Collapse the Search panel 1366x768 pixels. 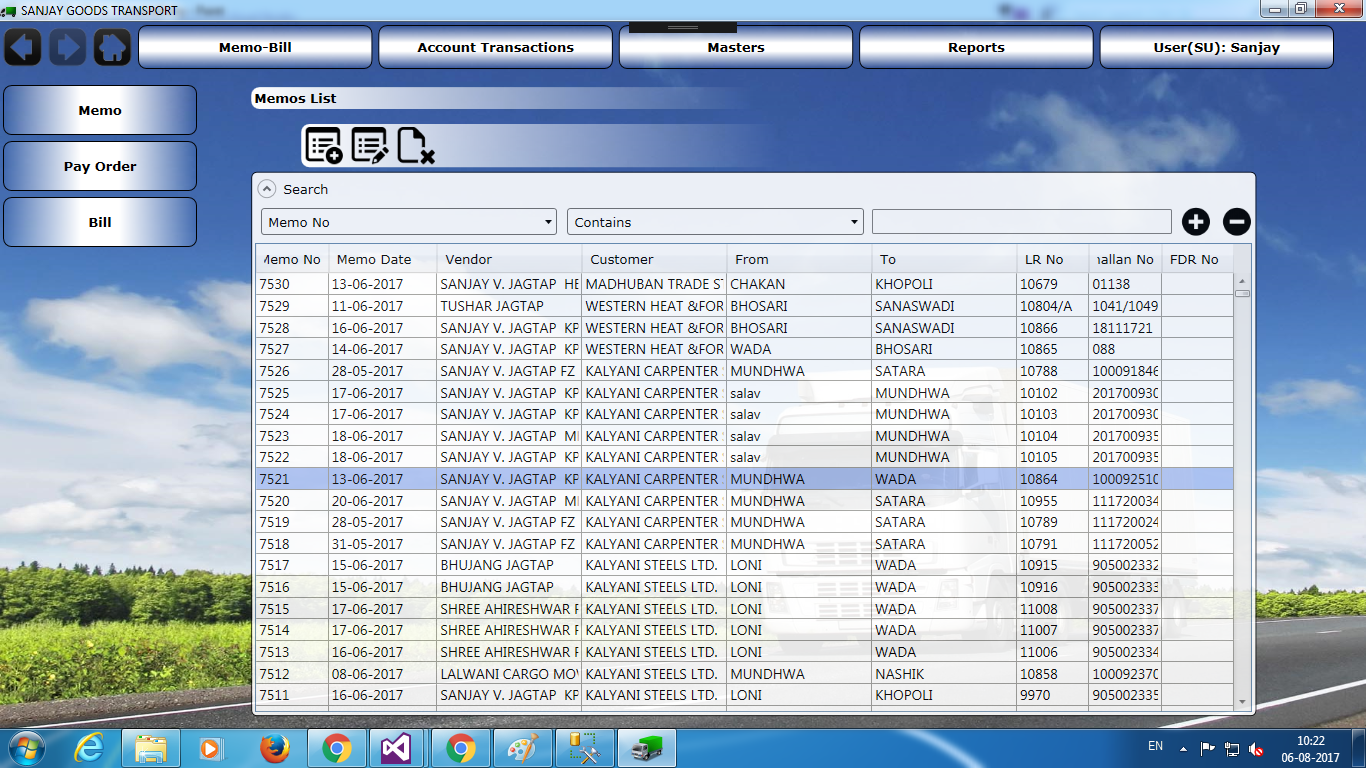tap(266, 189)
